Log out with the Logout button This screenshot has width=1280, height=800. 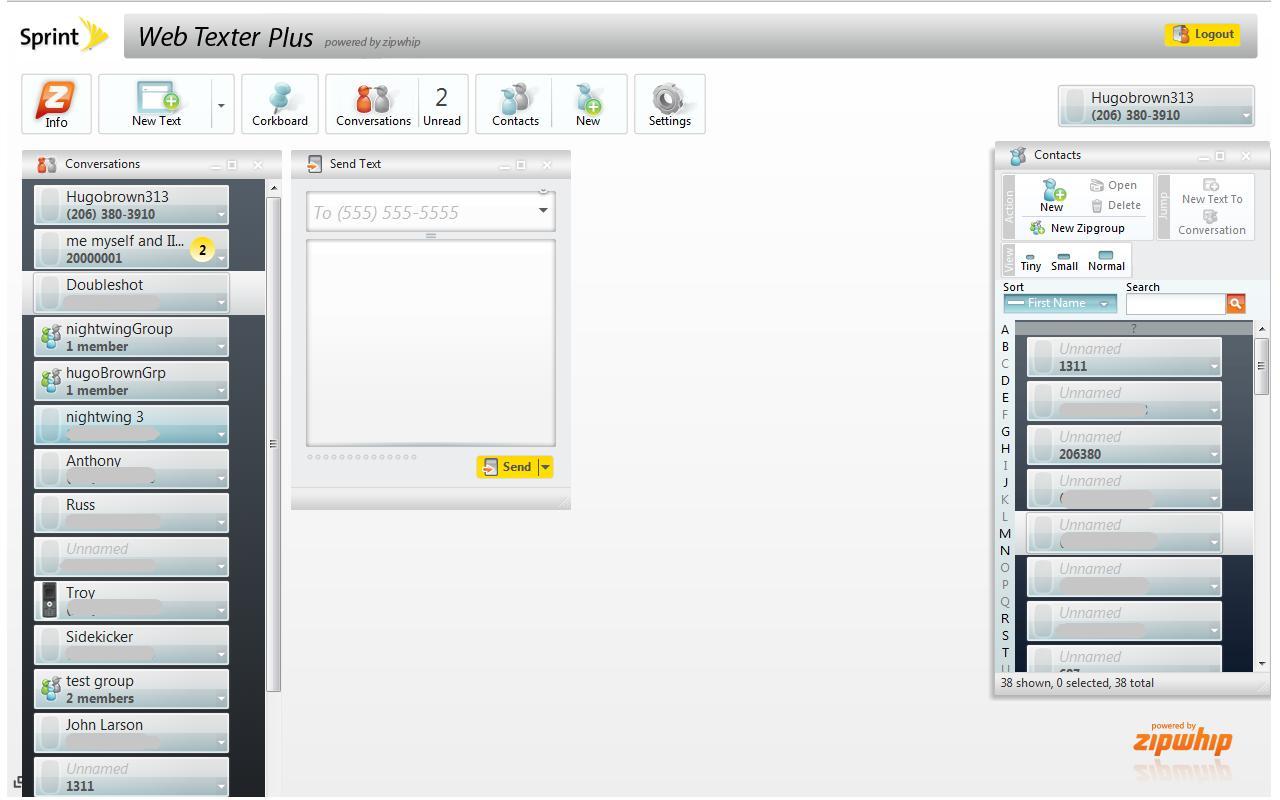click(x=1202, y=34)
